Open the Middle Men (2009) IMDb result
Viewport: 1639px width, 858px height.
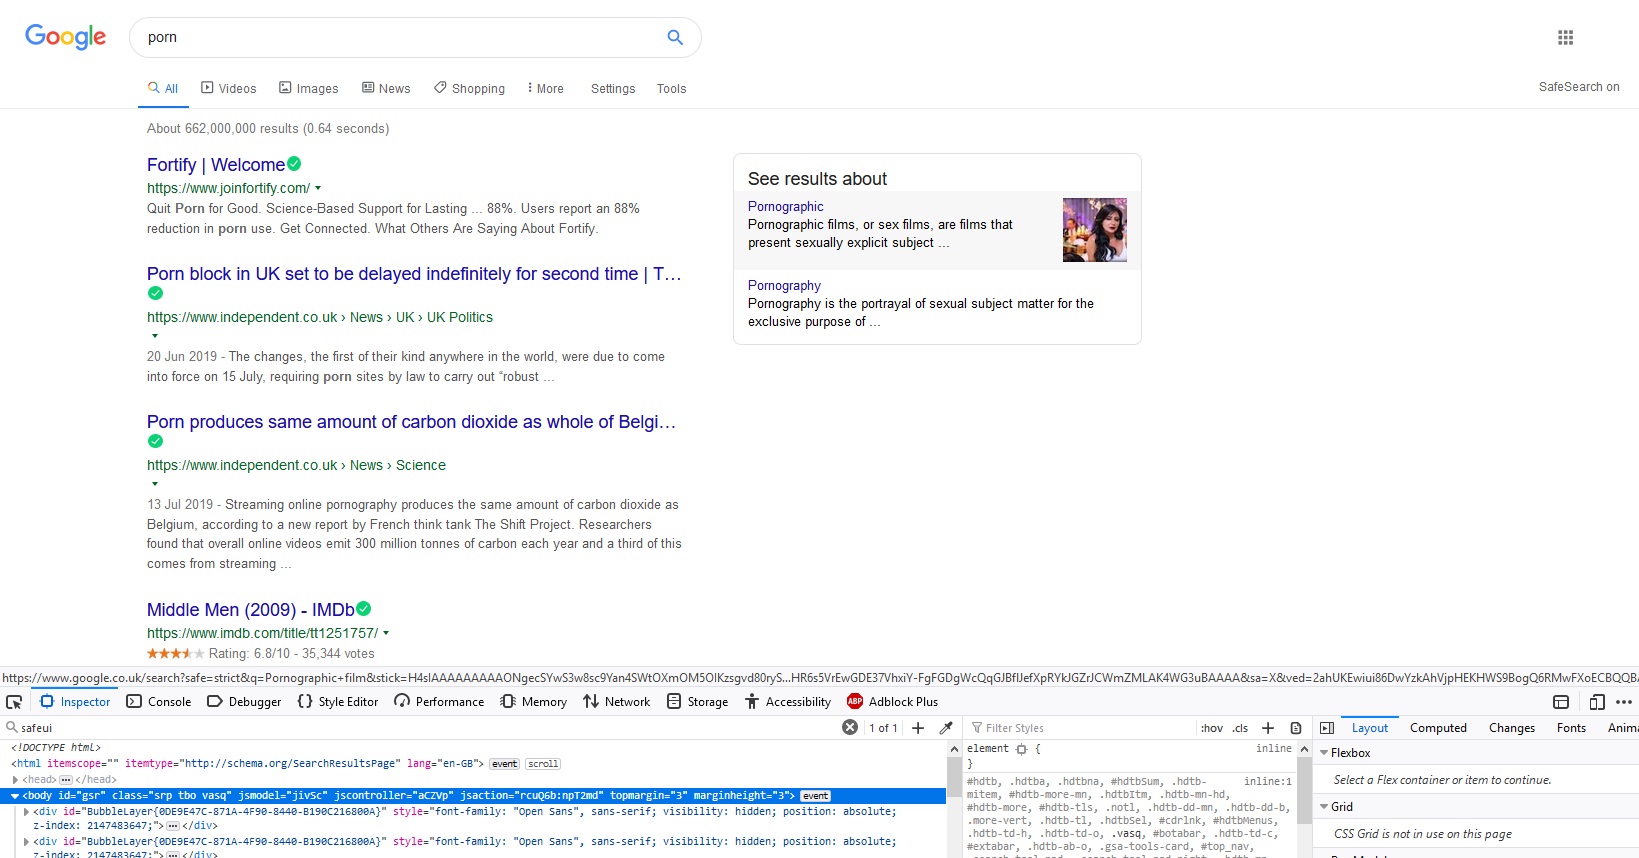pos(251,610)
